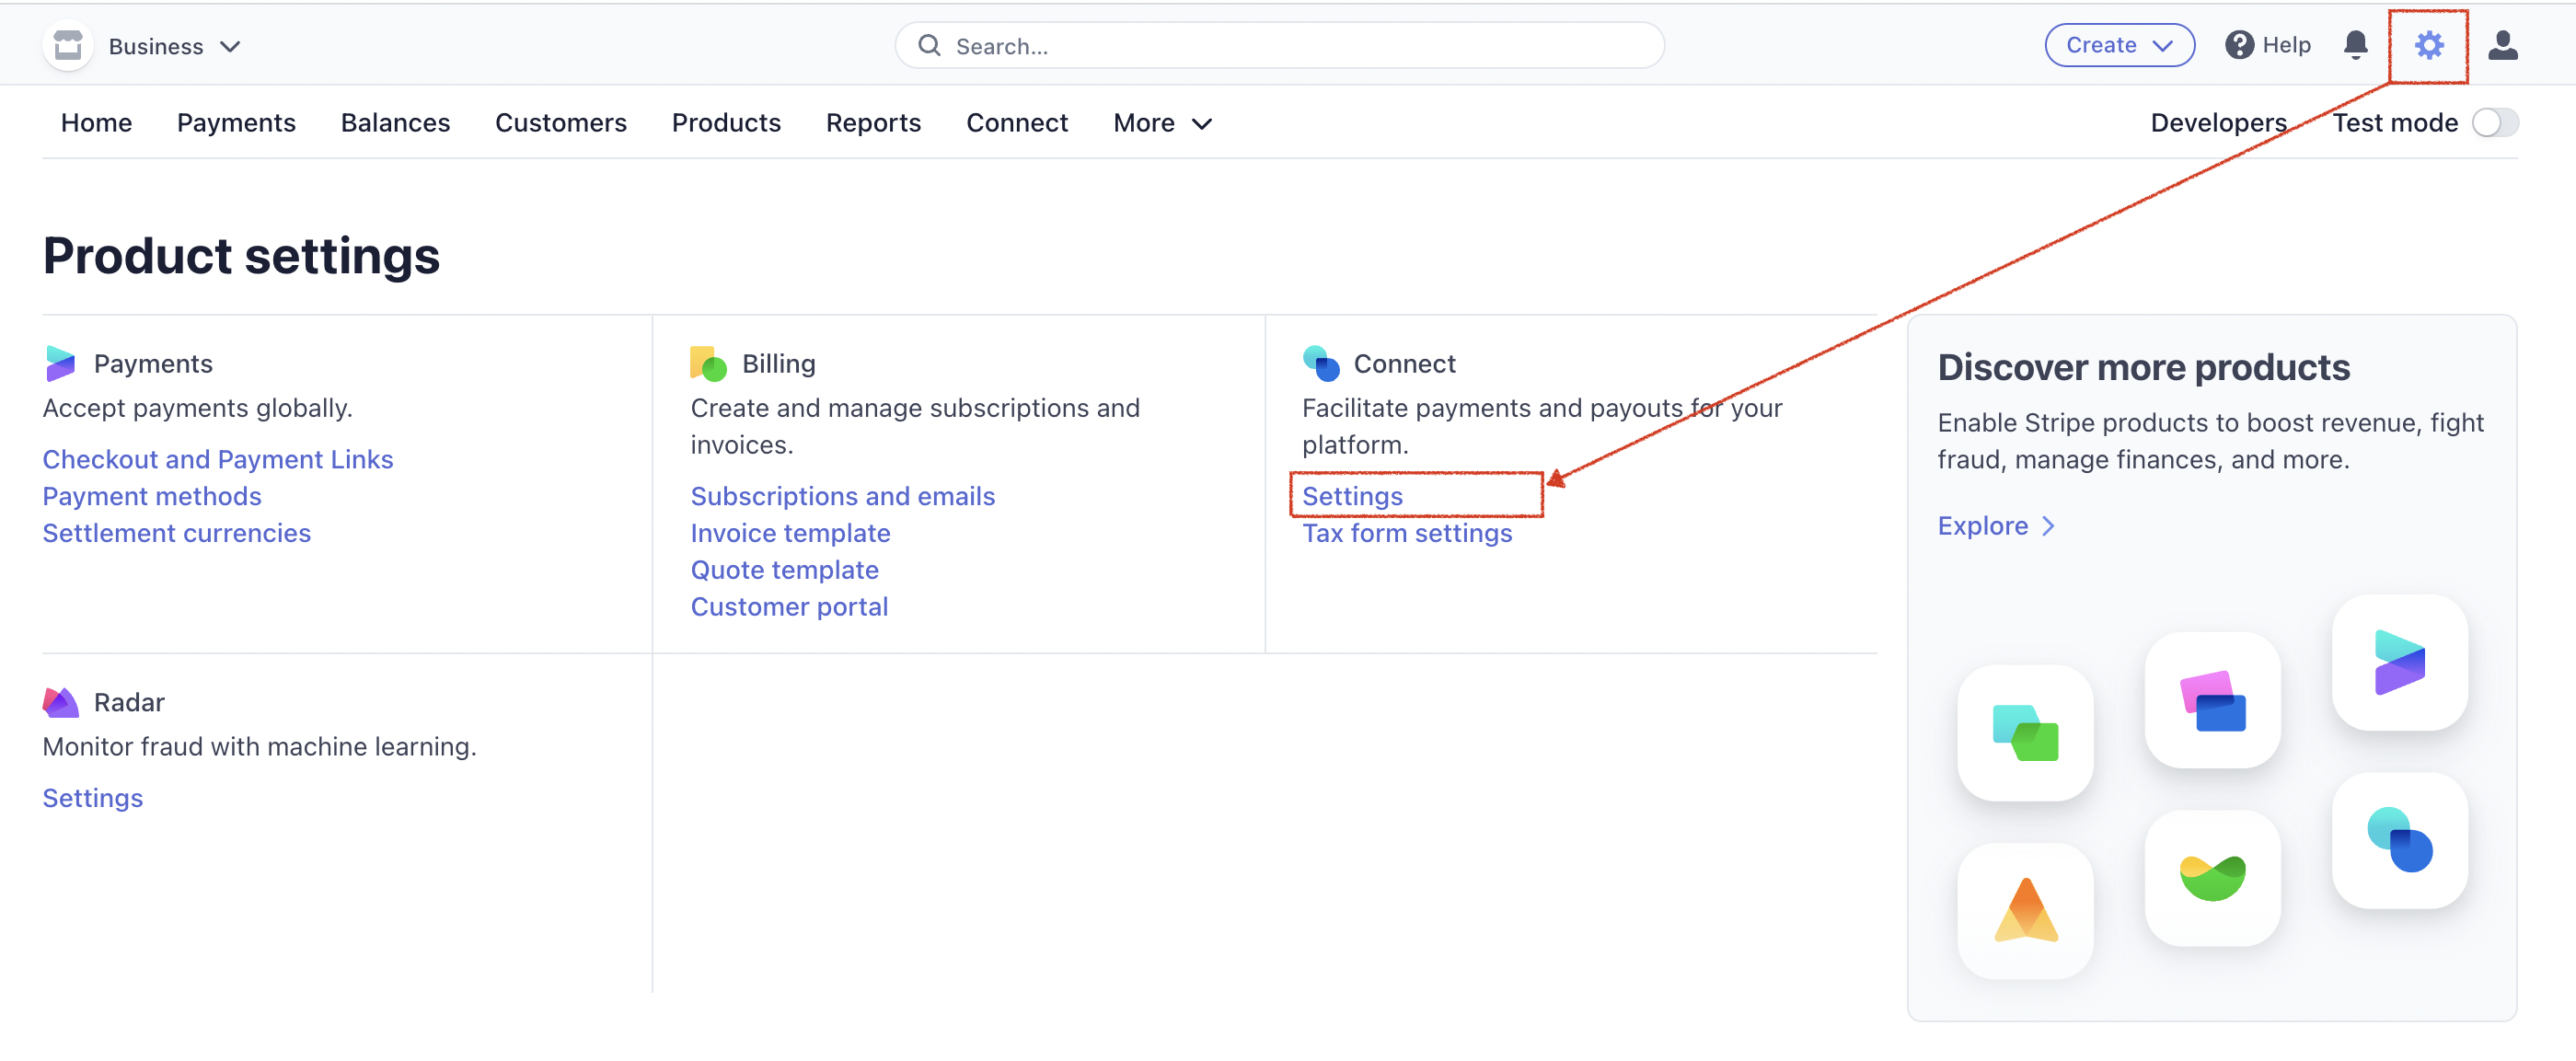Image resolution: width=2576 pixels, height=1061 pixels.
Task: Open the Checkout and Payment Links link
Action: point(218,459)
